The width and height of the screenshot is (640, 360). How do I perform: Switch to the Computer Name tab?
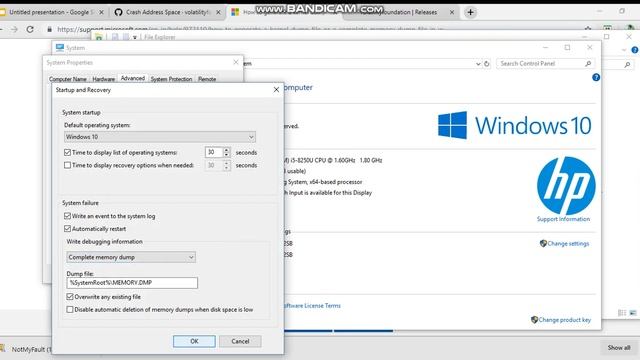coord(68,79)
